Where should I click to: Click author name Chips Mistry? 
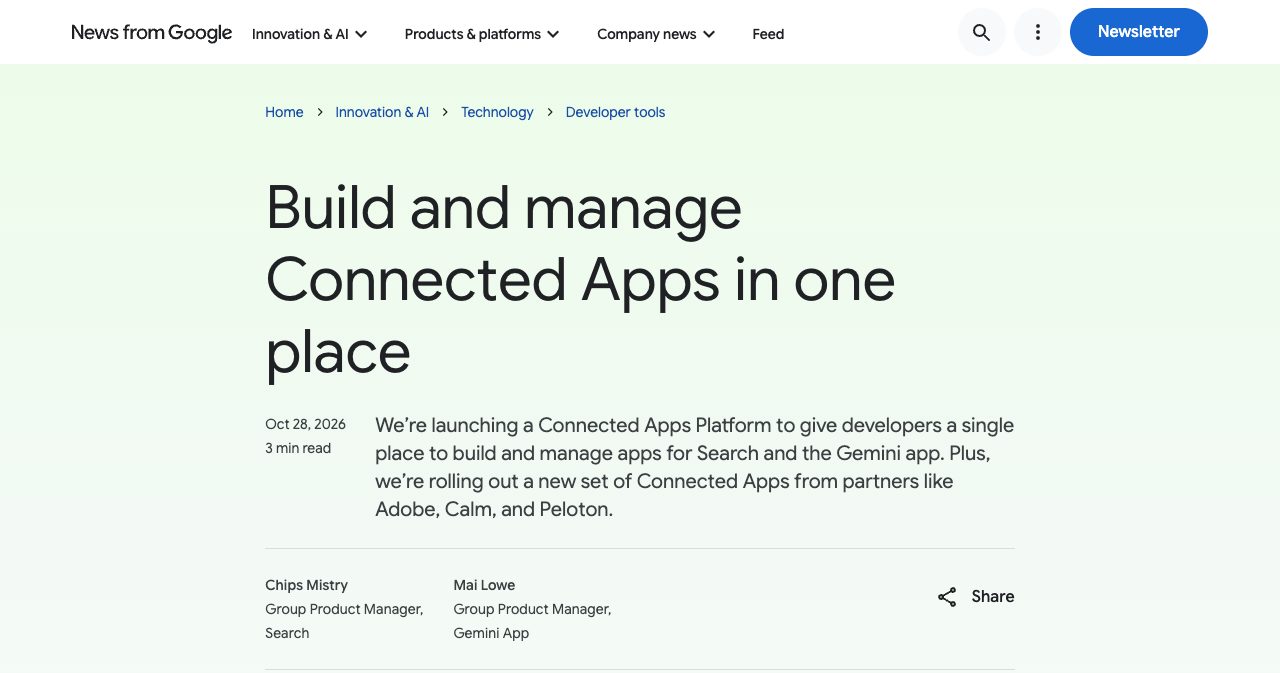coord(306,585)
